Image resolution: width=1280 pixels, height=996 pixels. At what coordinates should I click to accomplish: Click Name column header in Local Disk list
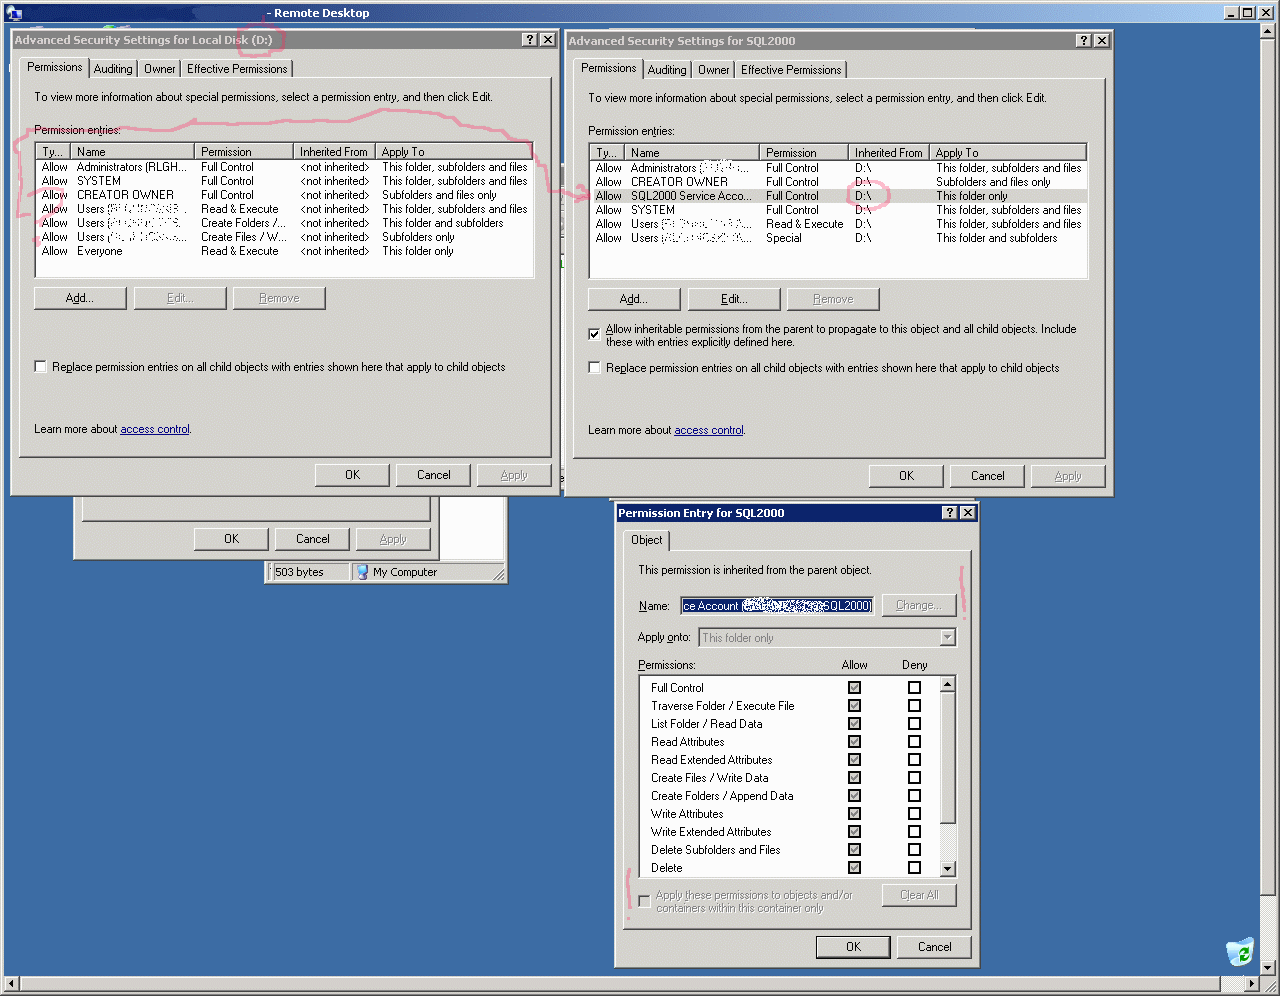132,152
